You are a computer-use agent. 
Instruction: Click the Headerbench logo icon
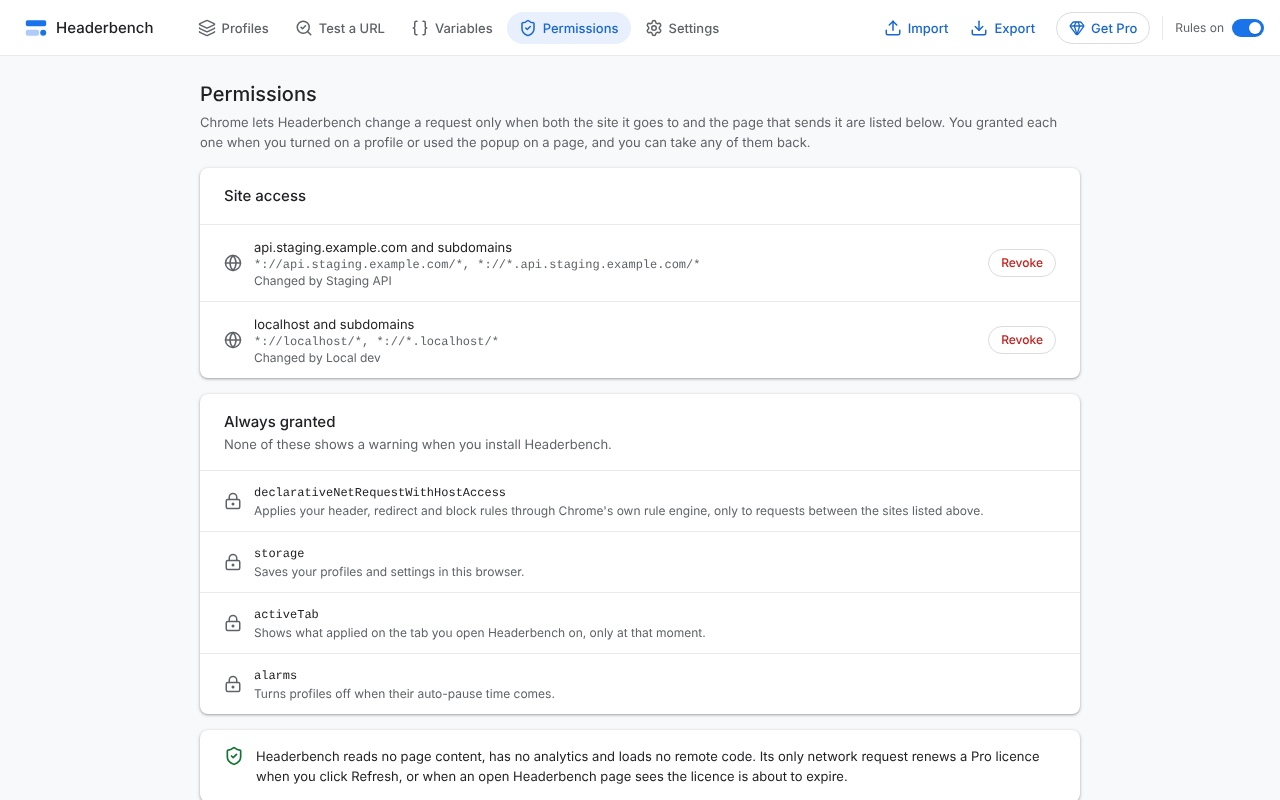[36, 28]
